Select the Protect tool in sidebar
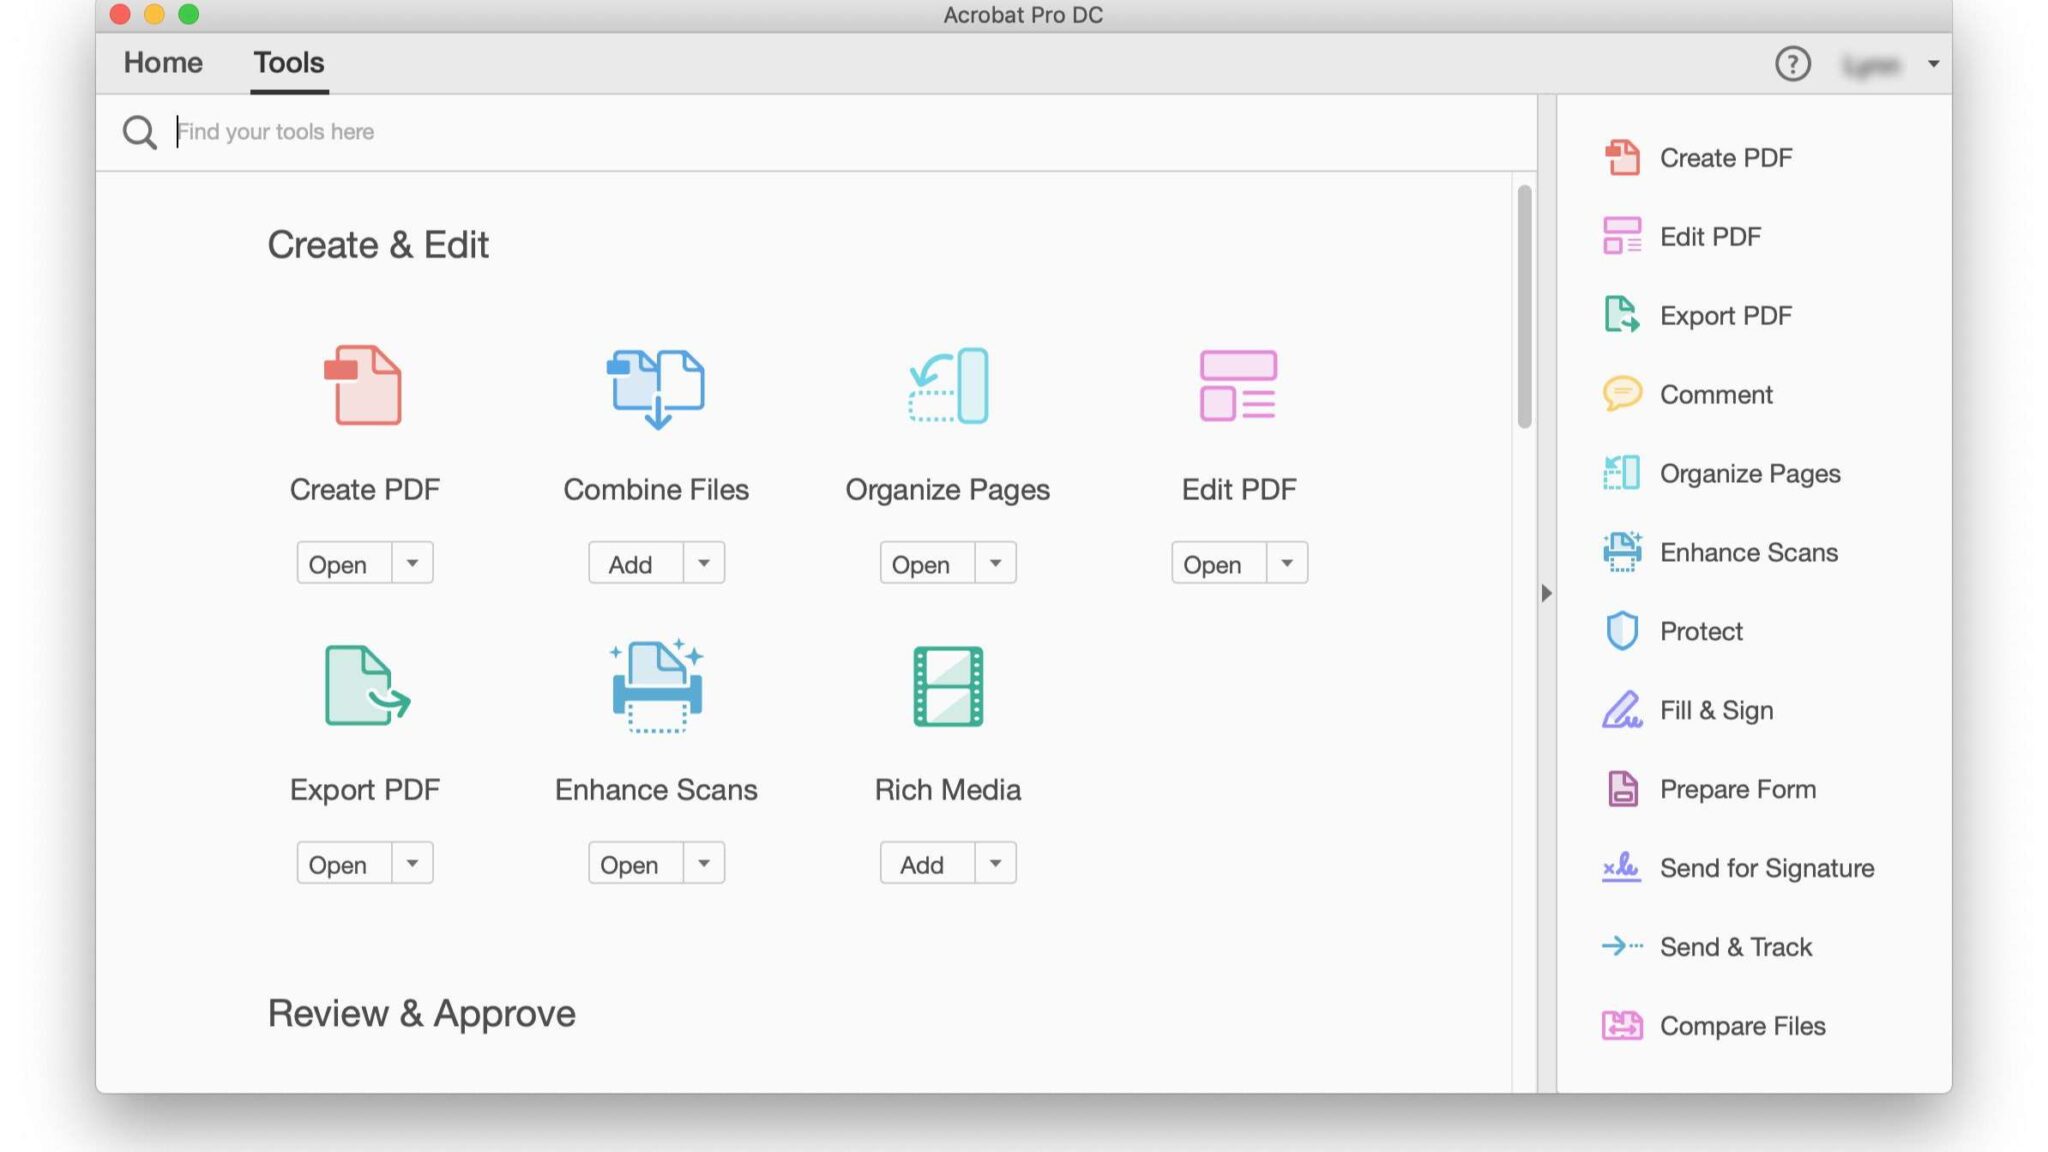 (x=1699, y=630)
